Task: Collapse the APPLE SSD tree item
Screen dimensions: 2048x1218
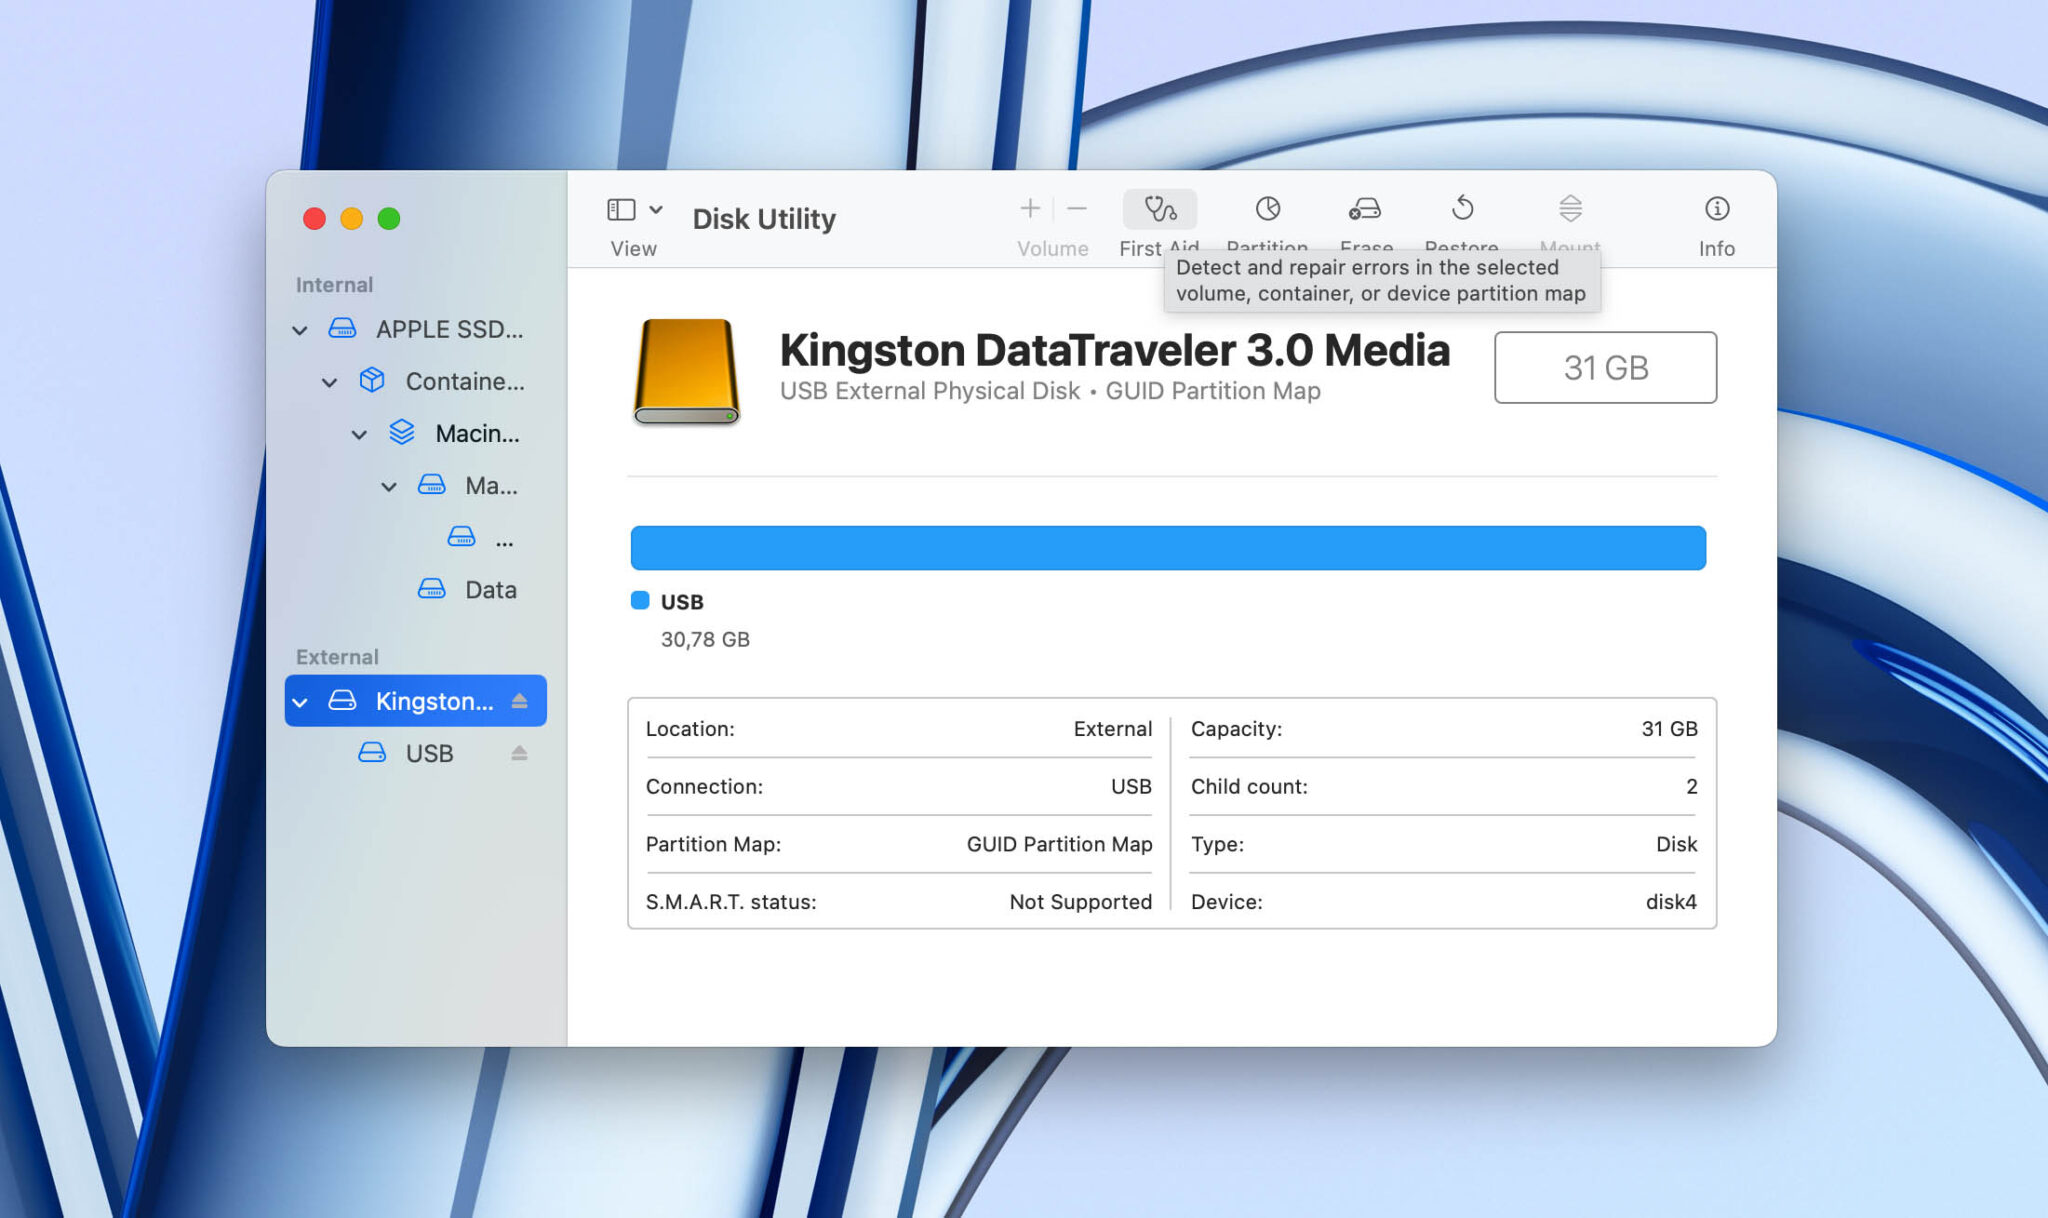Action: [300, 330]
